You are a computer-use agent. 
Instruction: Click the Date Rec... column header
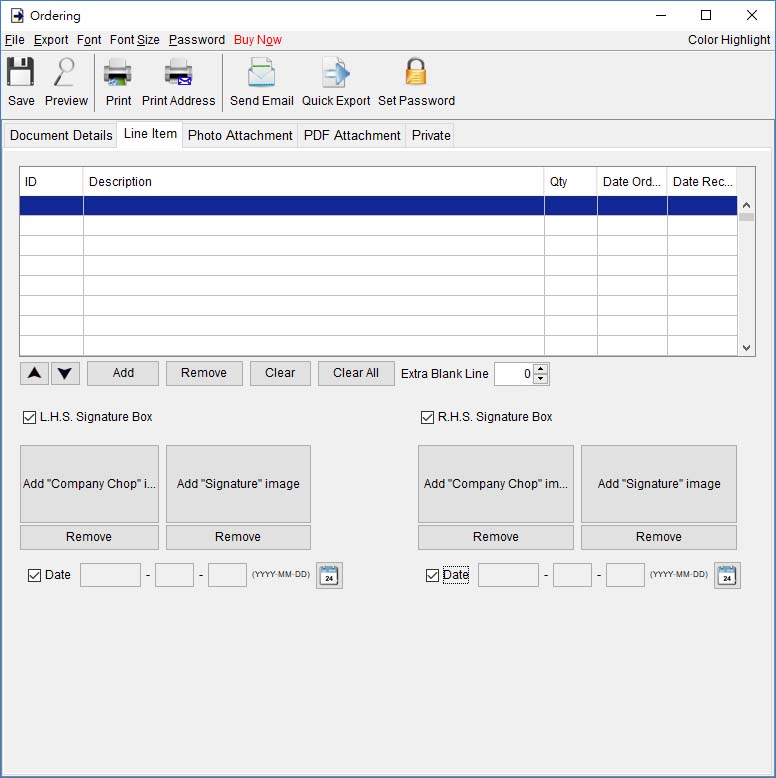click(x=702, y=182)
